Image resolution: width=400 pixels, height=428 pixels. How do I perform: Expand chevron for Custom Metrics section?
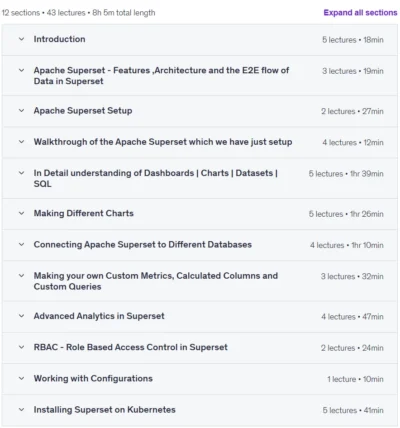tap(21, 276)
